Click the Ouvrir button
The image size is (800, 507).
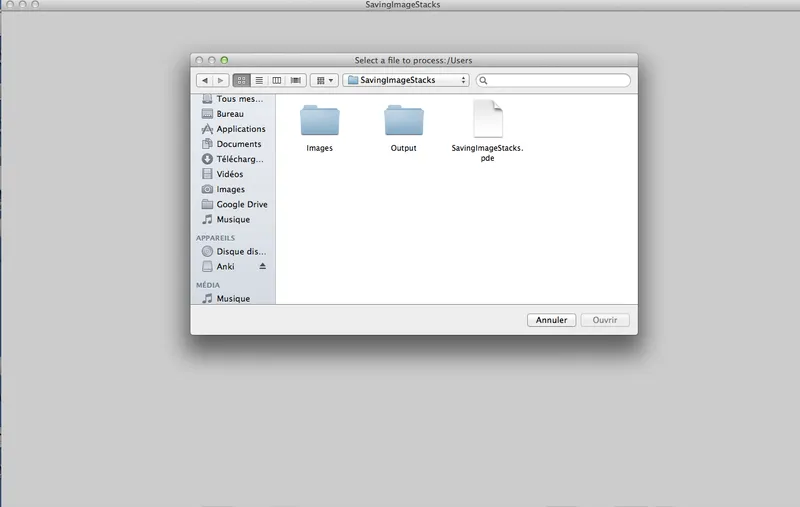click(605, 320)
